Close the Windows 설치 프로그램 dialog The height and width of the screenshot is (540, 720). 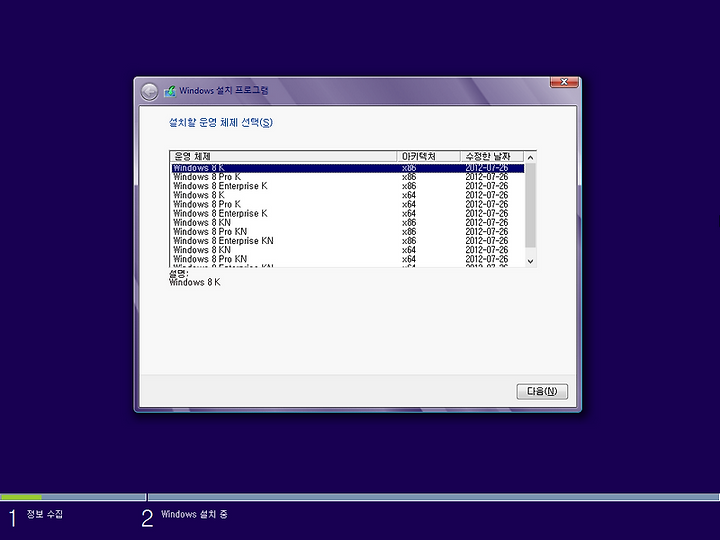pos(564,82)
